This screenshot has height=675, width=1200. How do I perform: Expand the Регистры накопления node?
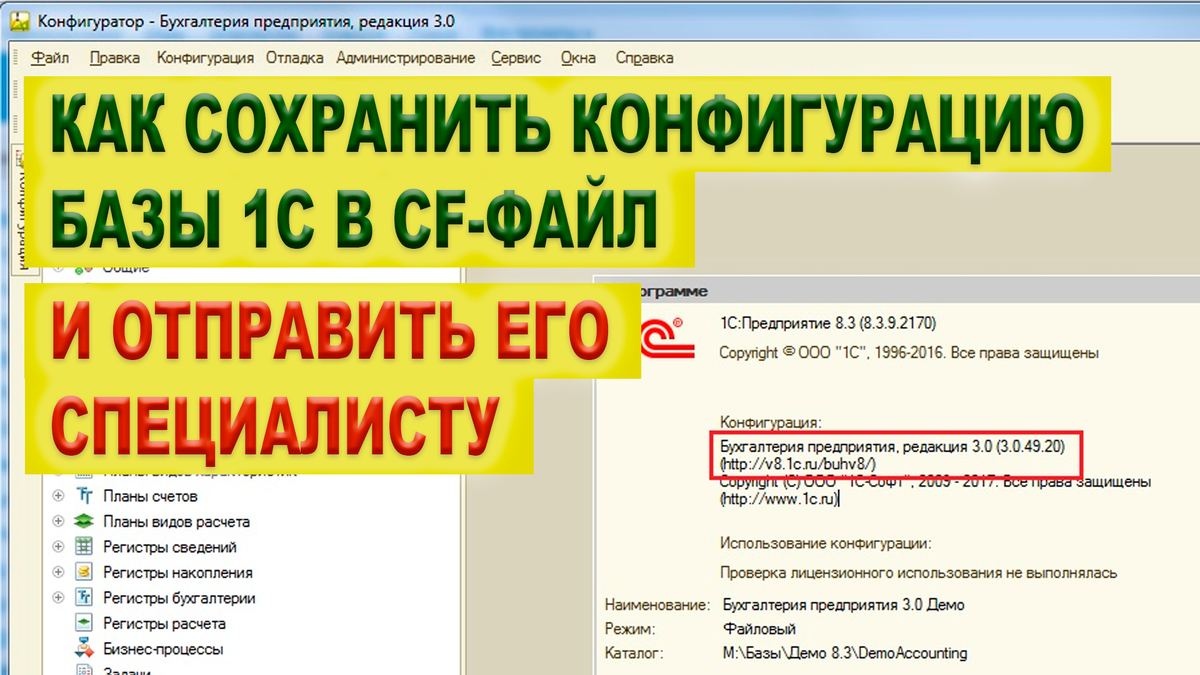tap(58, 573)
